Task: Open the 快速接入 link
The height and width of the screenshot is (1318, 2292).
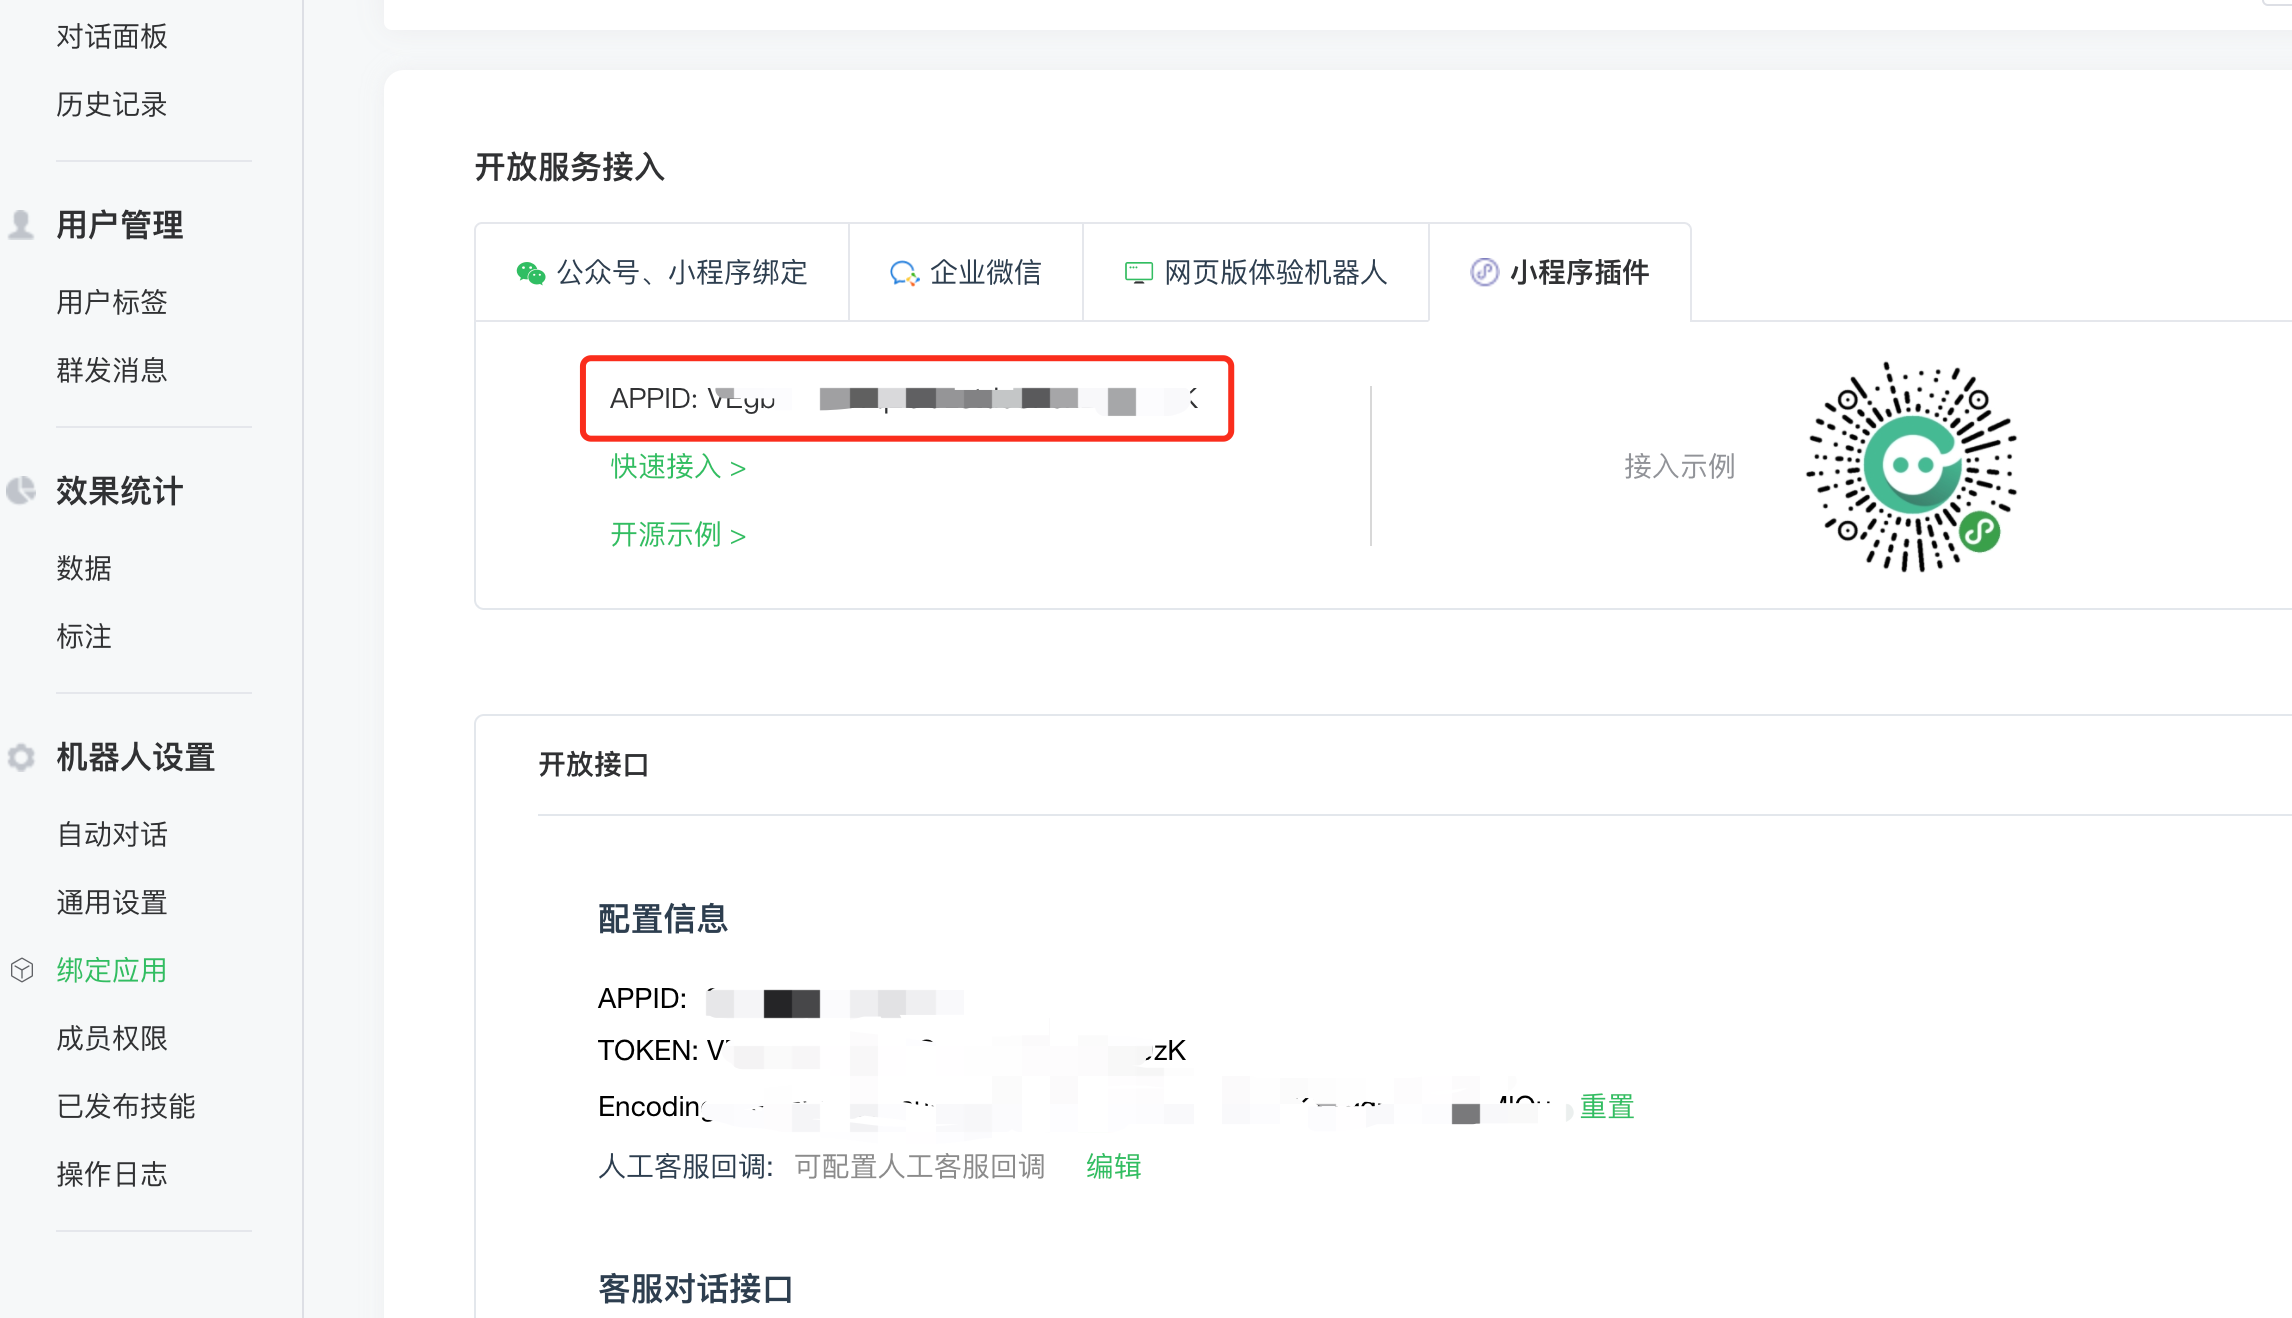Action: point(677,467)
